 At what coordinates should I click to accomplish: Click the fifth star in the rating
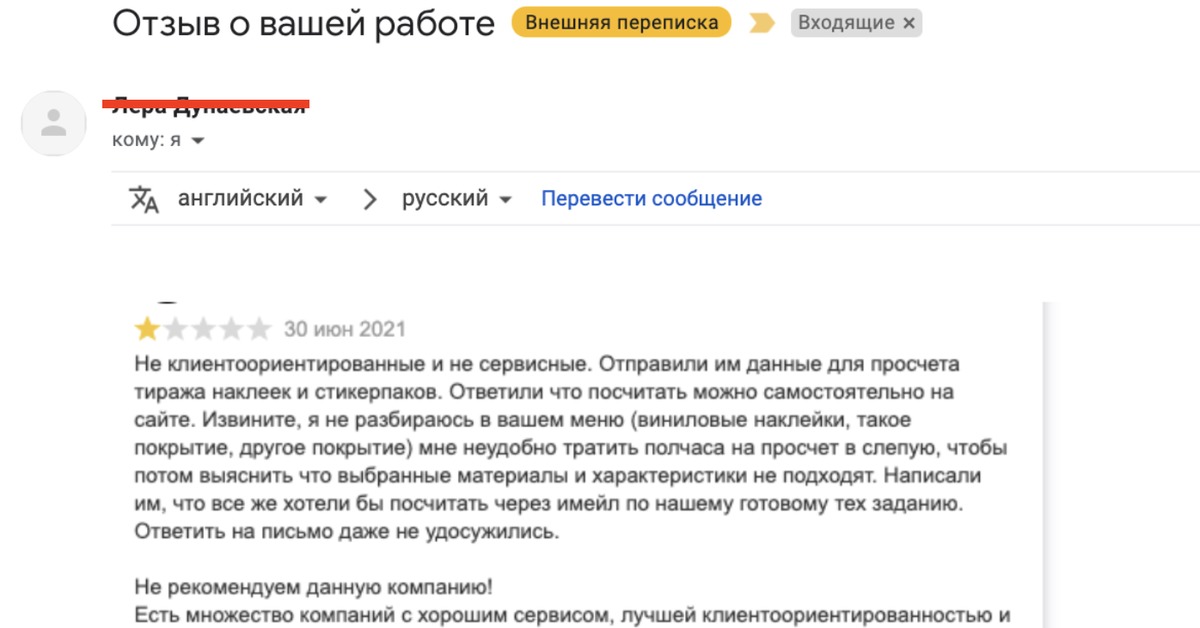click(x=259, y=329)
